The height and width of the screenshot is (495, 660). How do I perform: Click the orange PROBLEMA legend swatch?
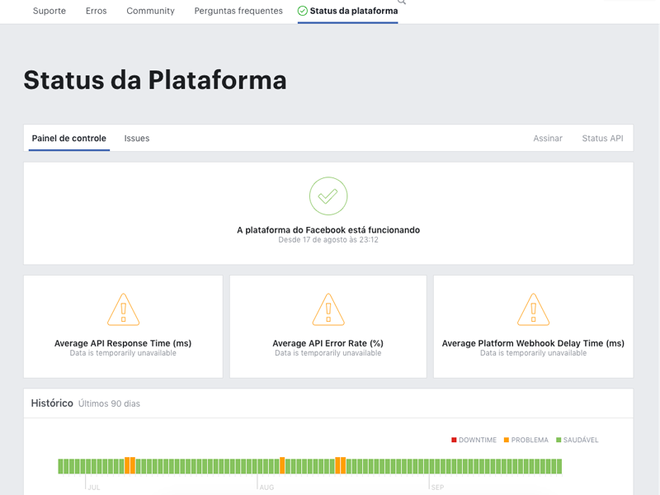[506, 440]
